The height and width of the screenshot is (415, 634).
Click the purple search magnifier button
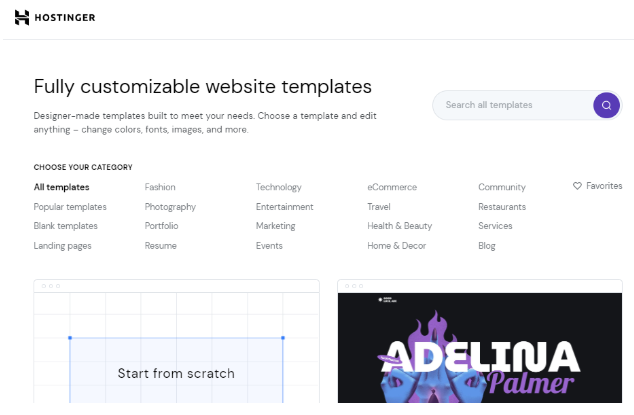pos(606,105)
